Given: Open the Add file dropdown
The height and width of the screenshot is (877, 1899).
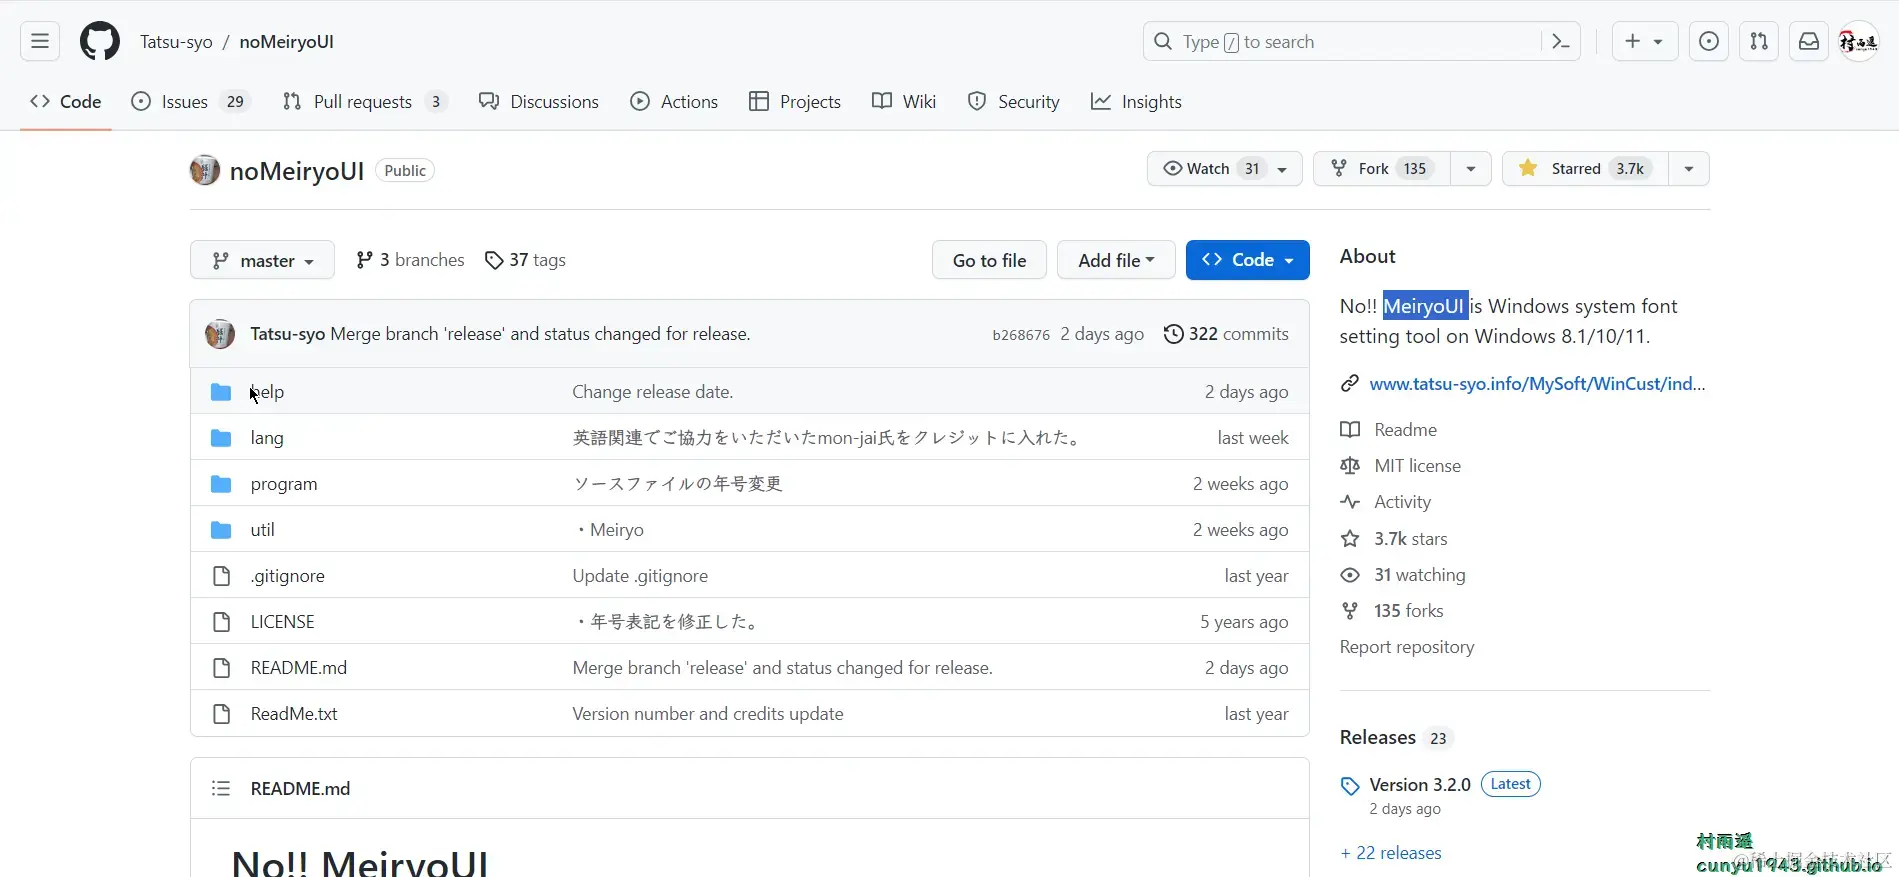Looking at the screenshot, I should tap(1116, 260).
